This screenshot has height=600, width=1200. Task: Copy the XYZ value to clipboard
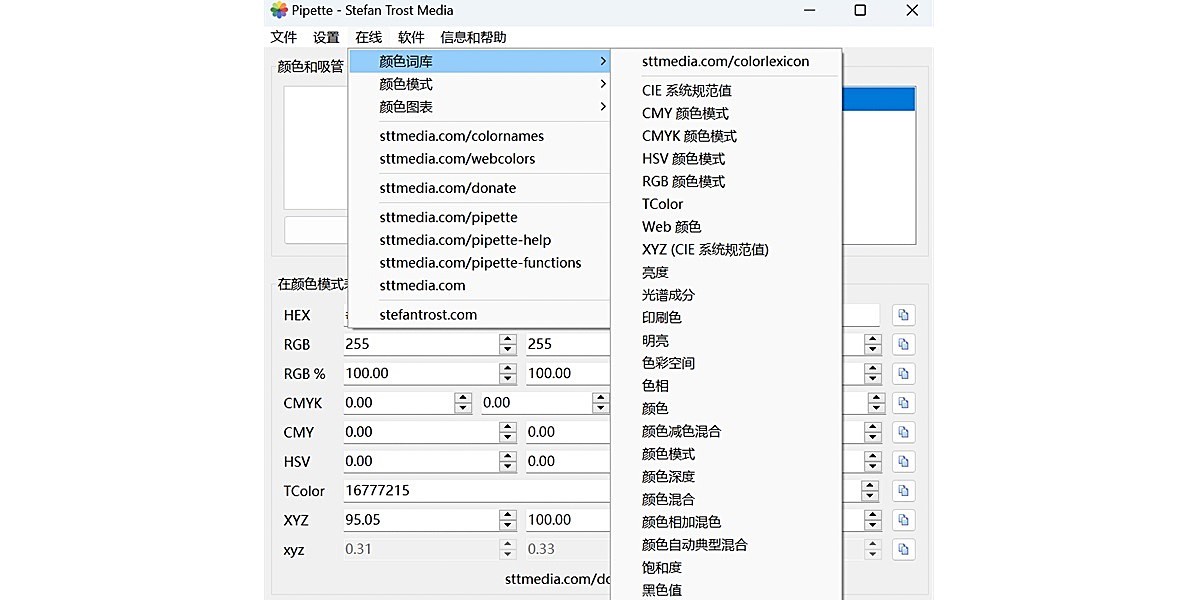pyautogui.click(x=903, y=519)
